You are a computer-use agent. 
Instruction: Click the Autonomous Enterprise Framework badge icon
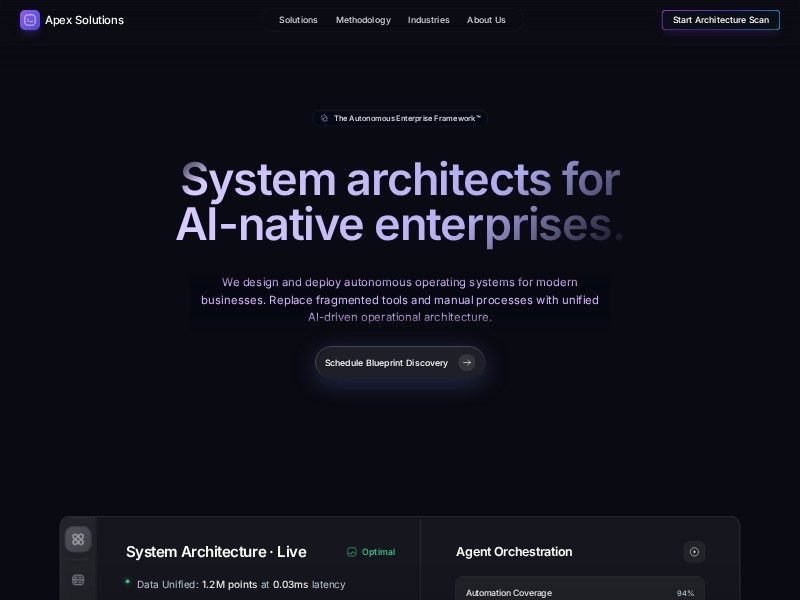tap(324, 118)
